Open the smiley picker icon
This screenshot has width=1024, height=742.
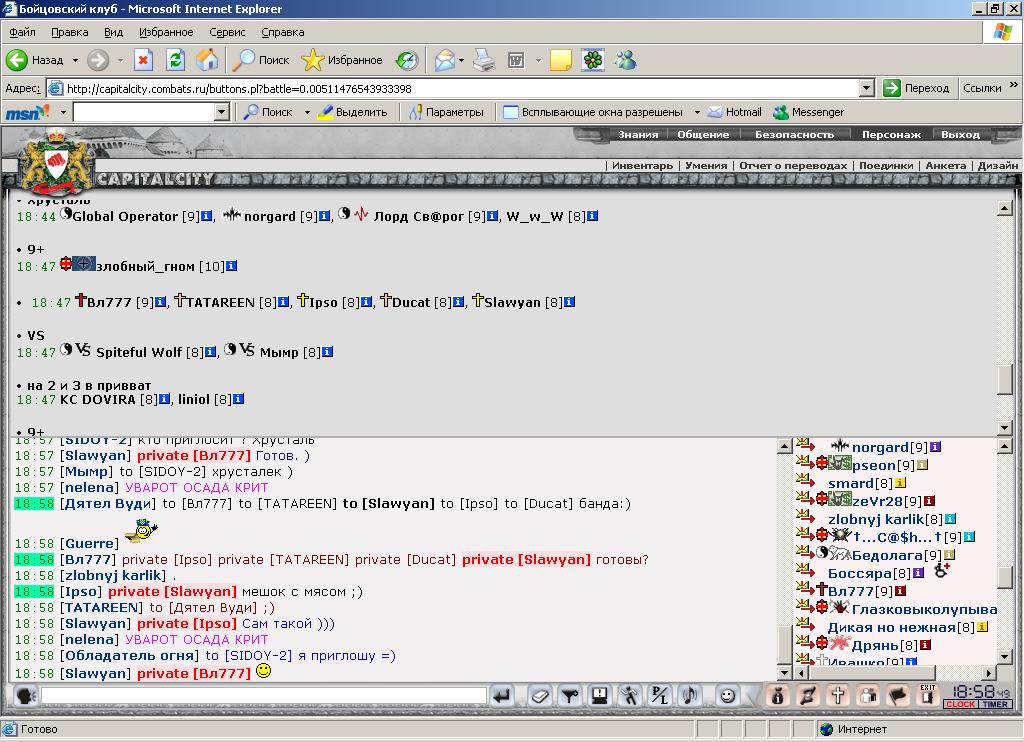point(727,696)
